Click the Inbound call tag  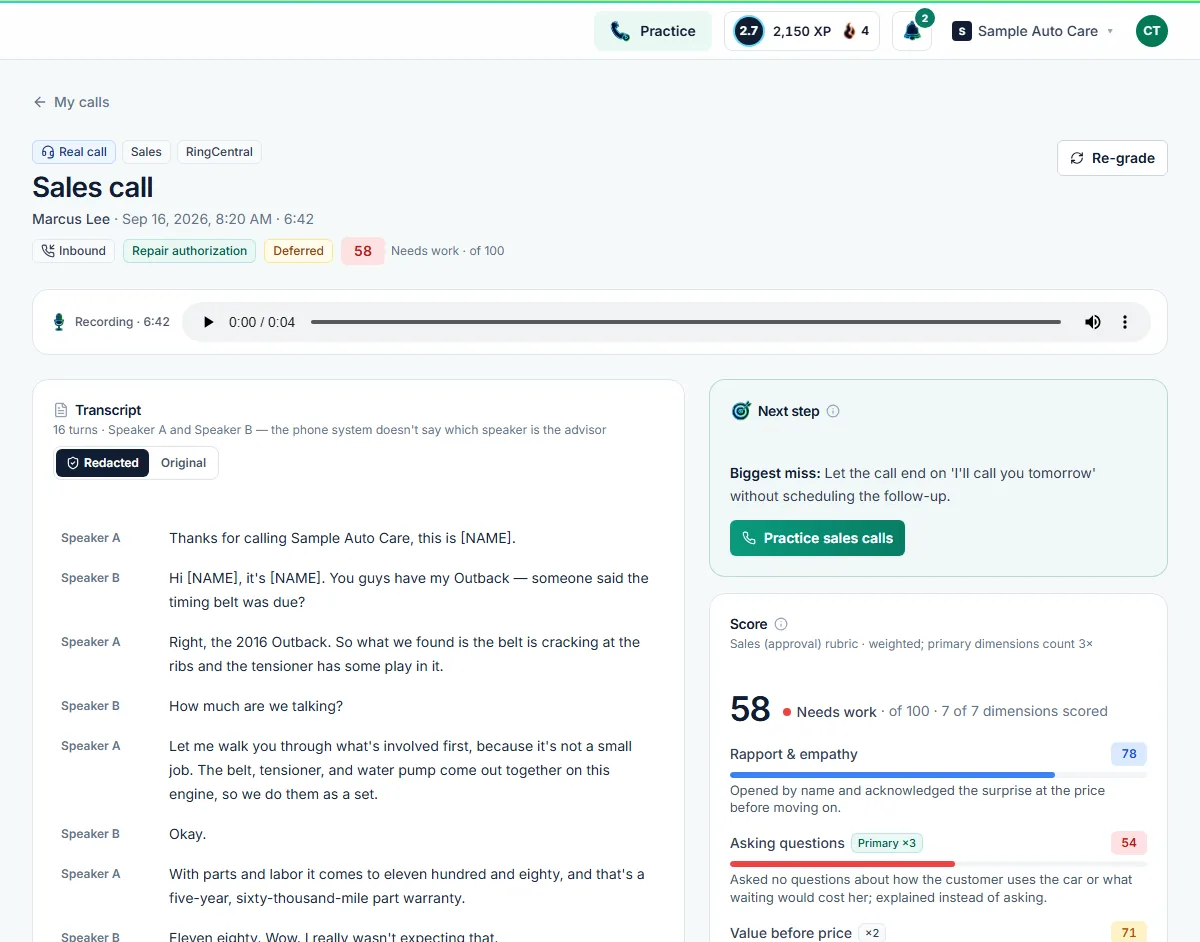point(73,251)
